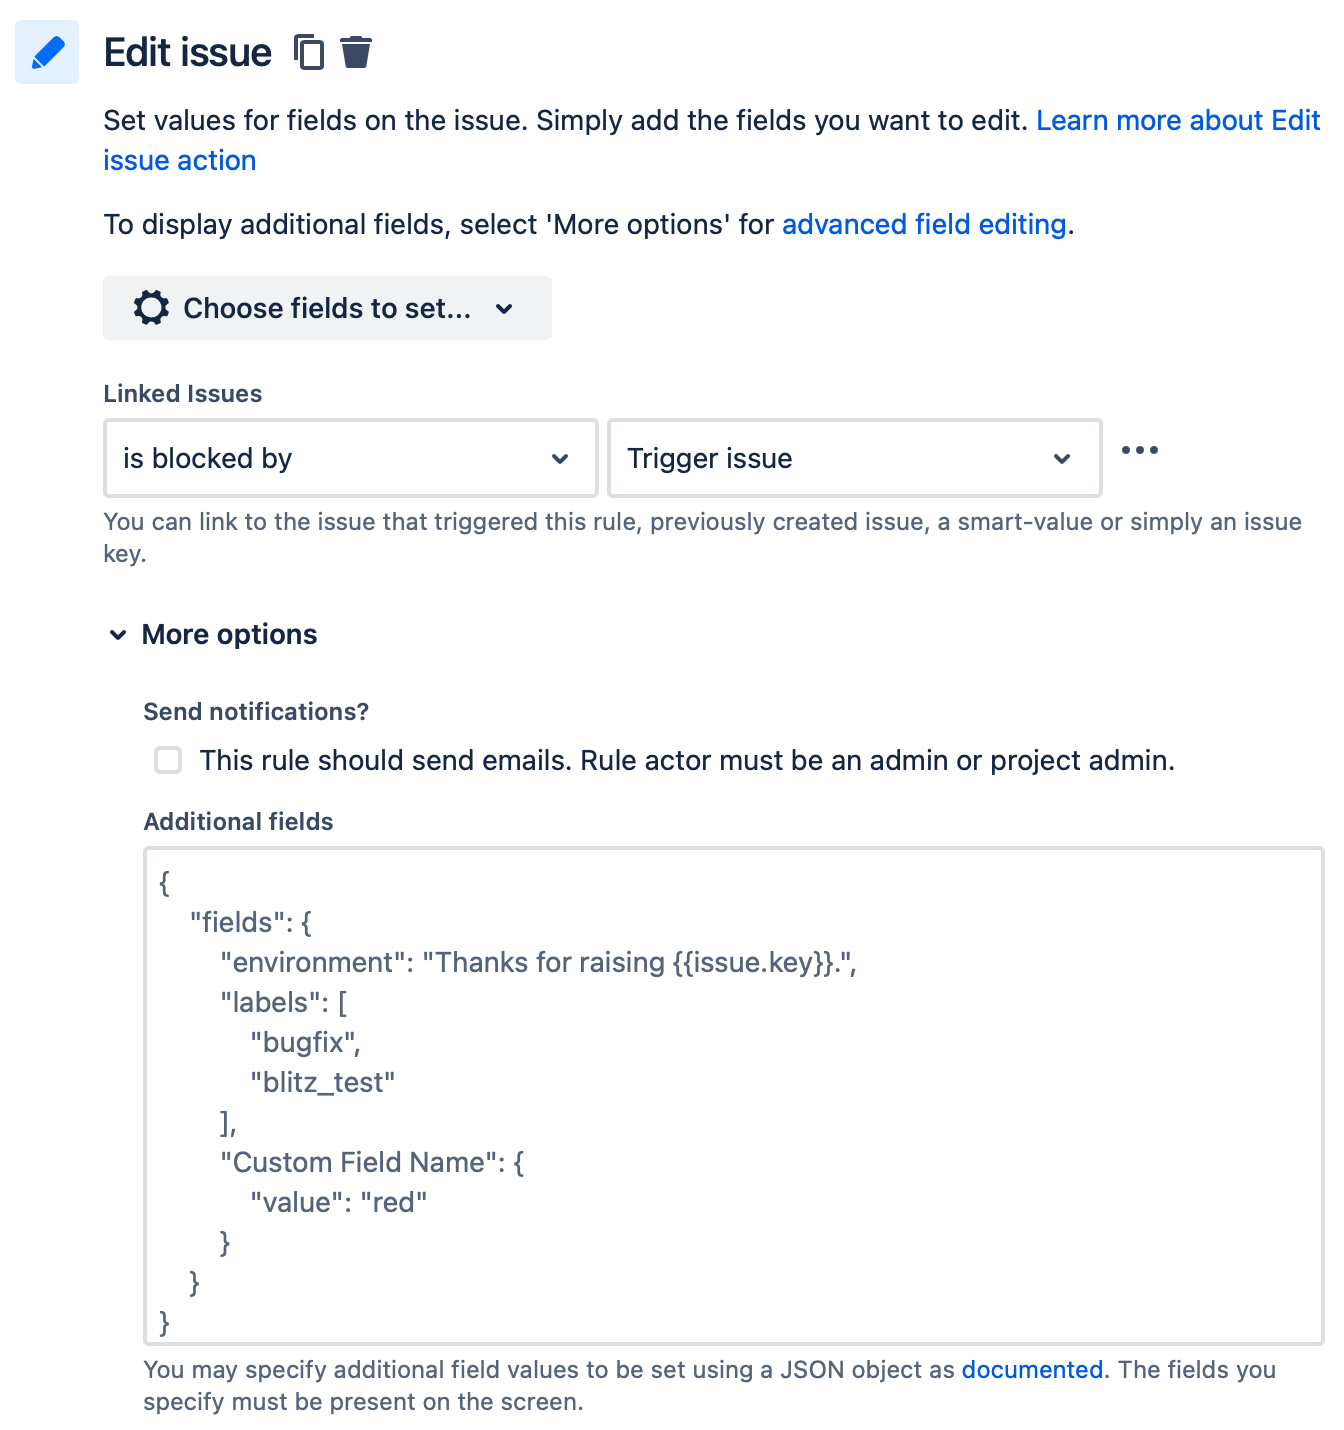Delete the Edit issue action via trash icon
This screenshot has height=1430, width=1344.
(x=356, y=51)
